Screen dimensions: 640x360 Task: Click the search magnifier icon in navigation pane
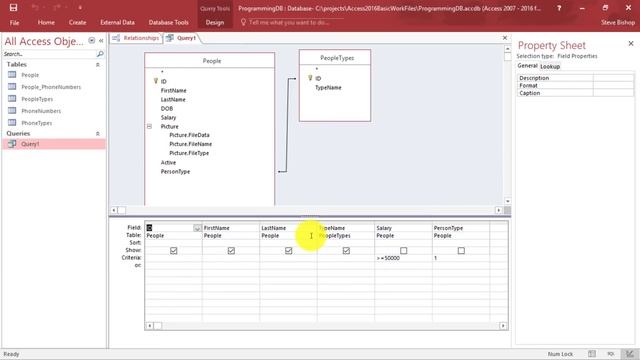(x=100, y=54)
